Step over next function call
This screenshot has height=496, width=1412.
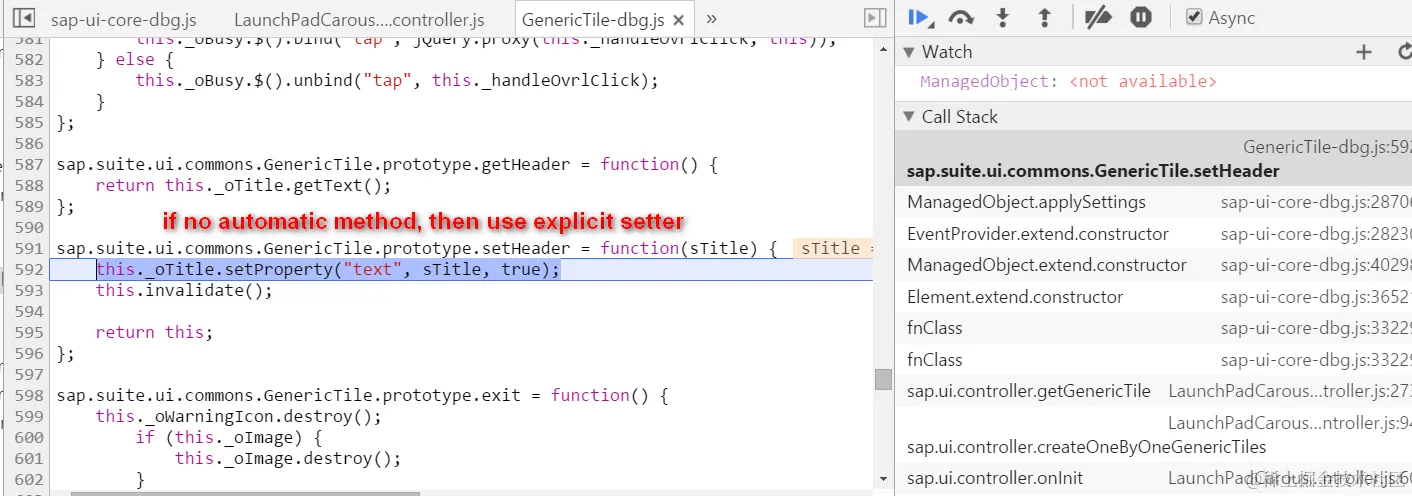(x=961, y=17)
